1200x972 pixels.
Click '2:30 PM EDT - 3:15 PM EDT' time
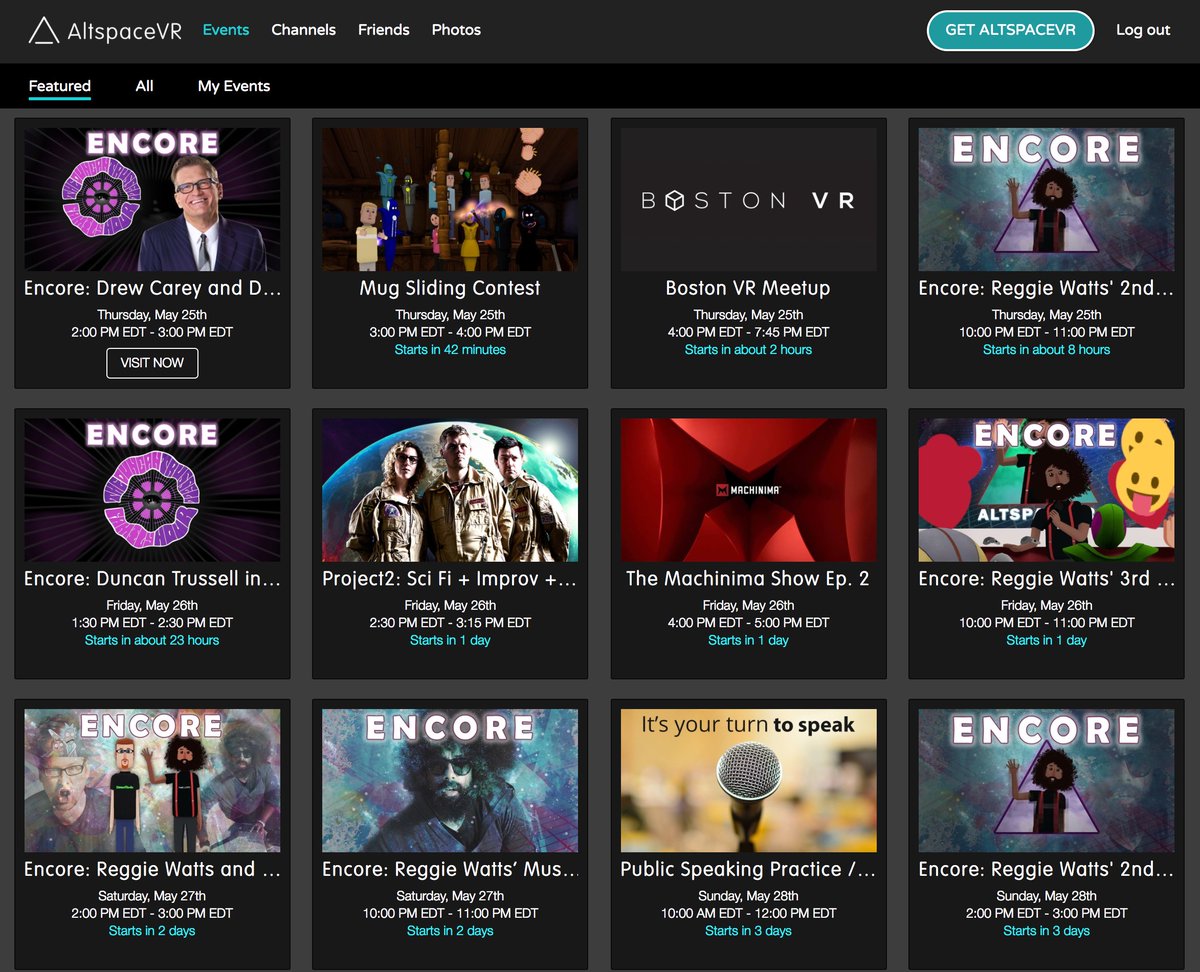[x=450, y=623]
